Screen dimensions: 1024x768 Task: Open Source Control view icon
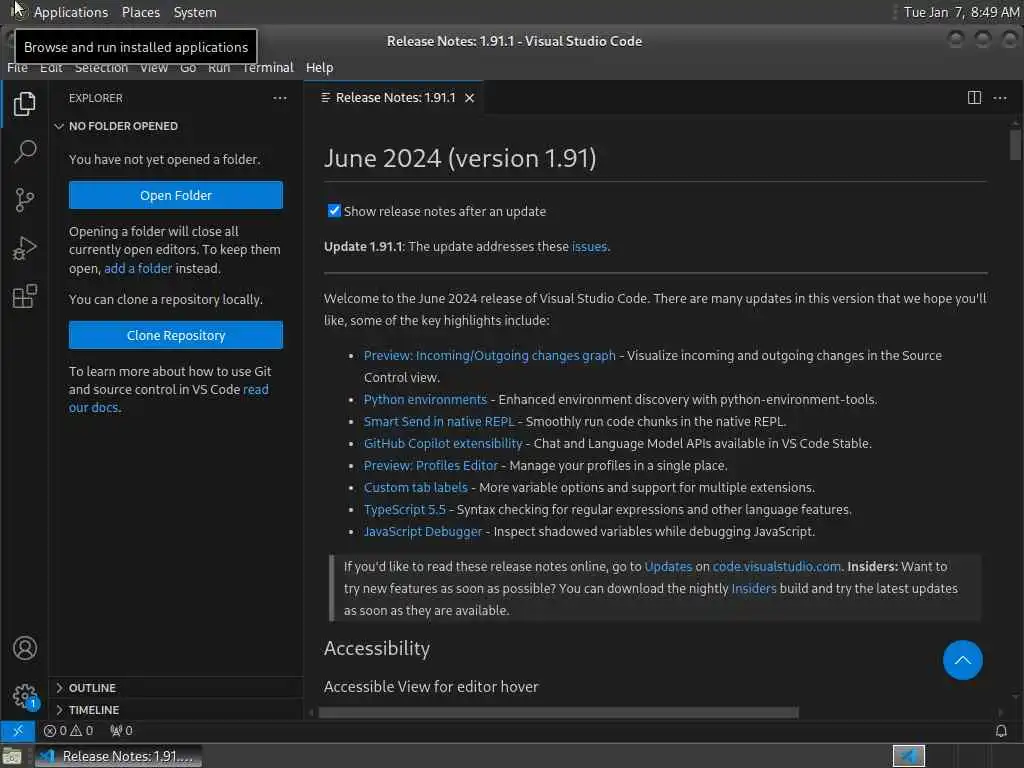(24, 200)
